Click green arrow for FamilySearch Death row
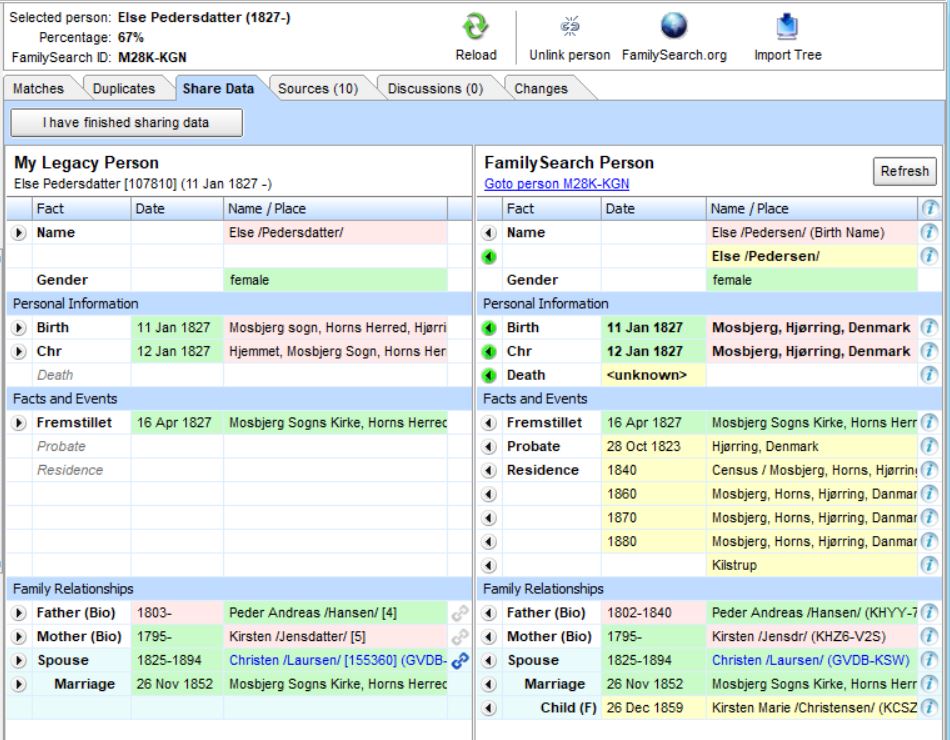The height and width of the screenshot is (740, 950). click(x=489, y=376)
